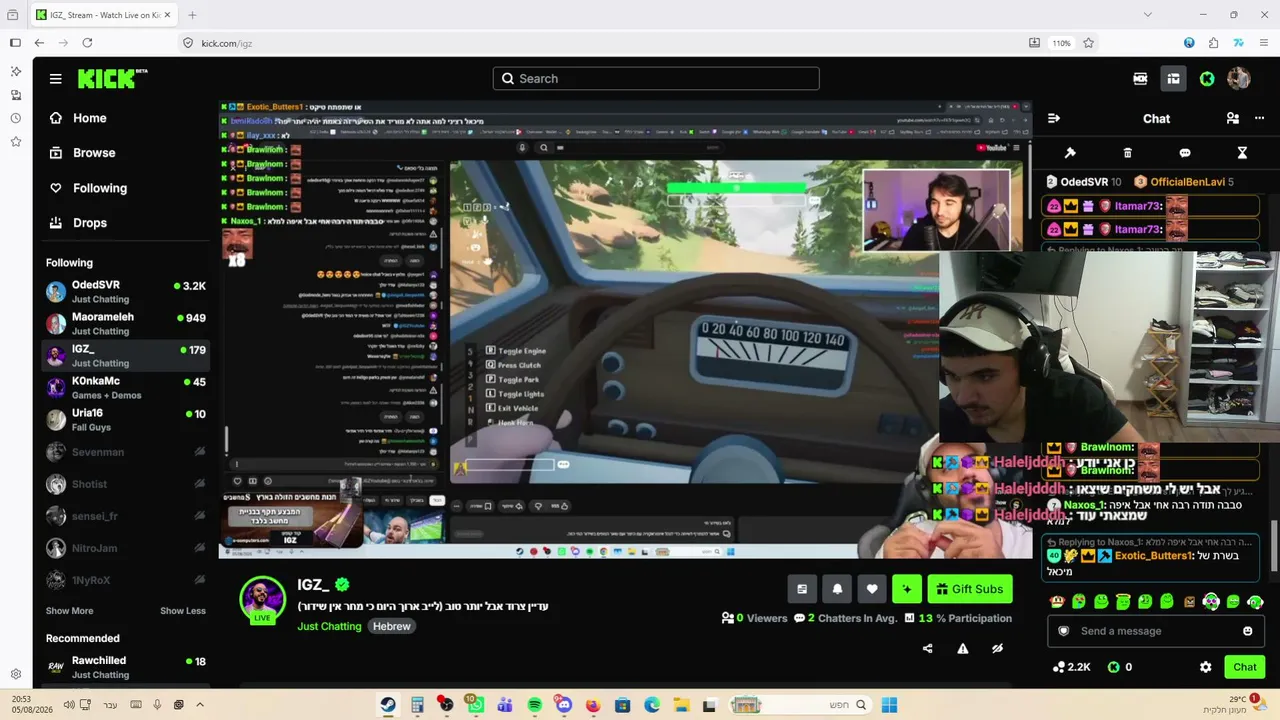Open browser extensions puzzle icon

[1213, 43]
